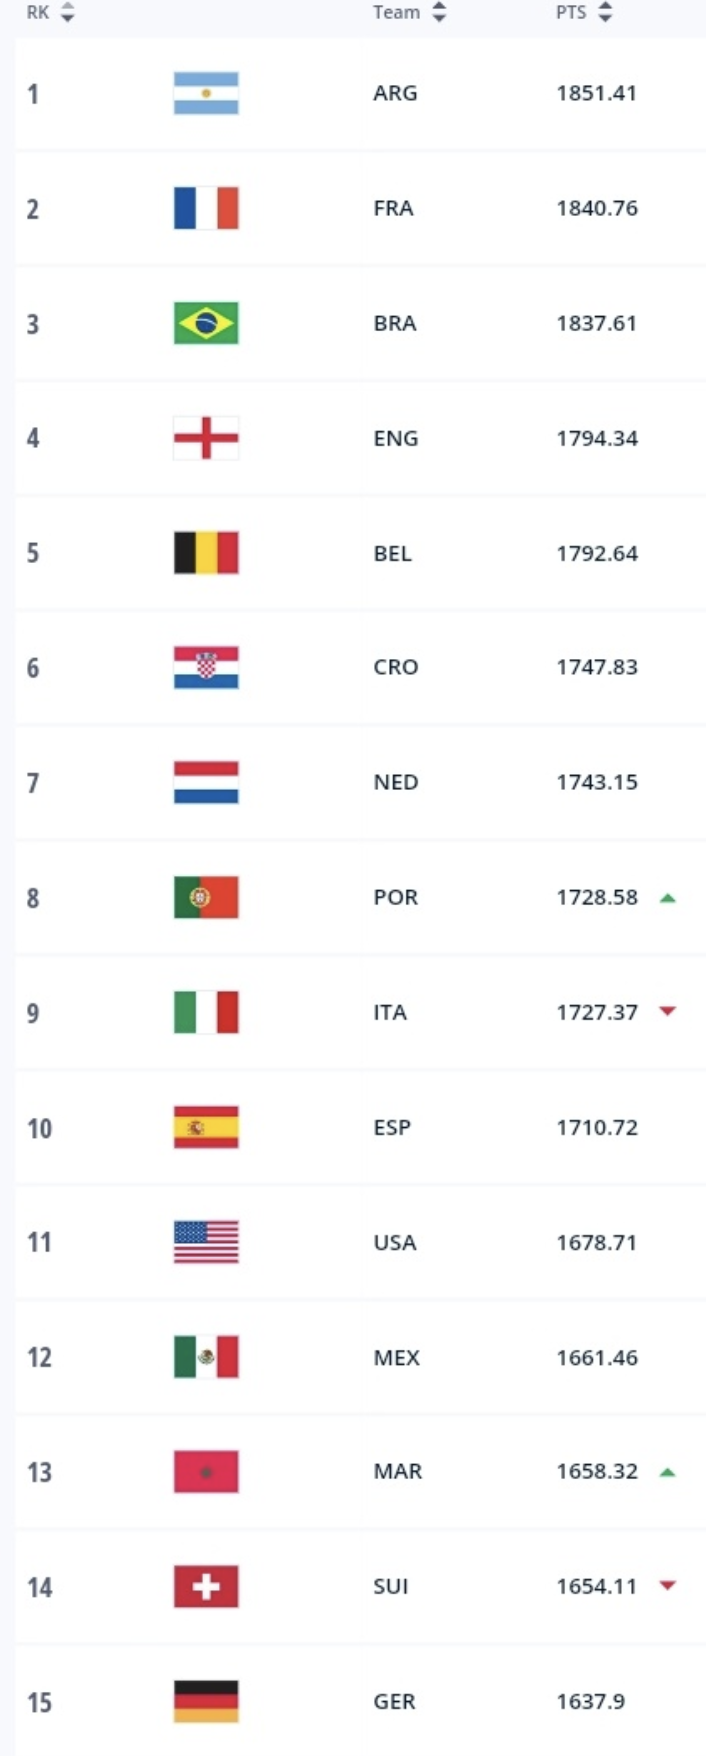Select the Croatia flag icon
The image size is (706, 1756).
[x=206, y=668]
